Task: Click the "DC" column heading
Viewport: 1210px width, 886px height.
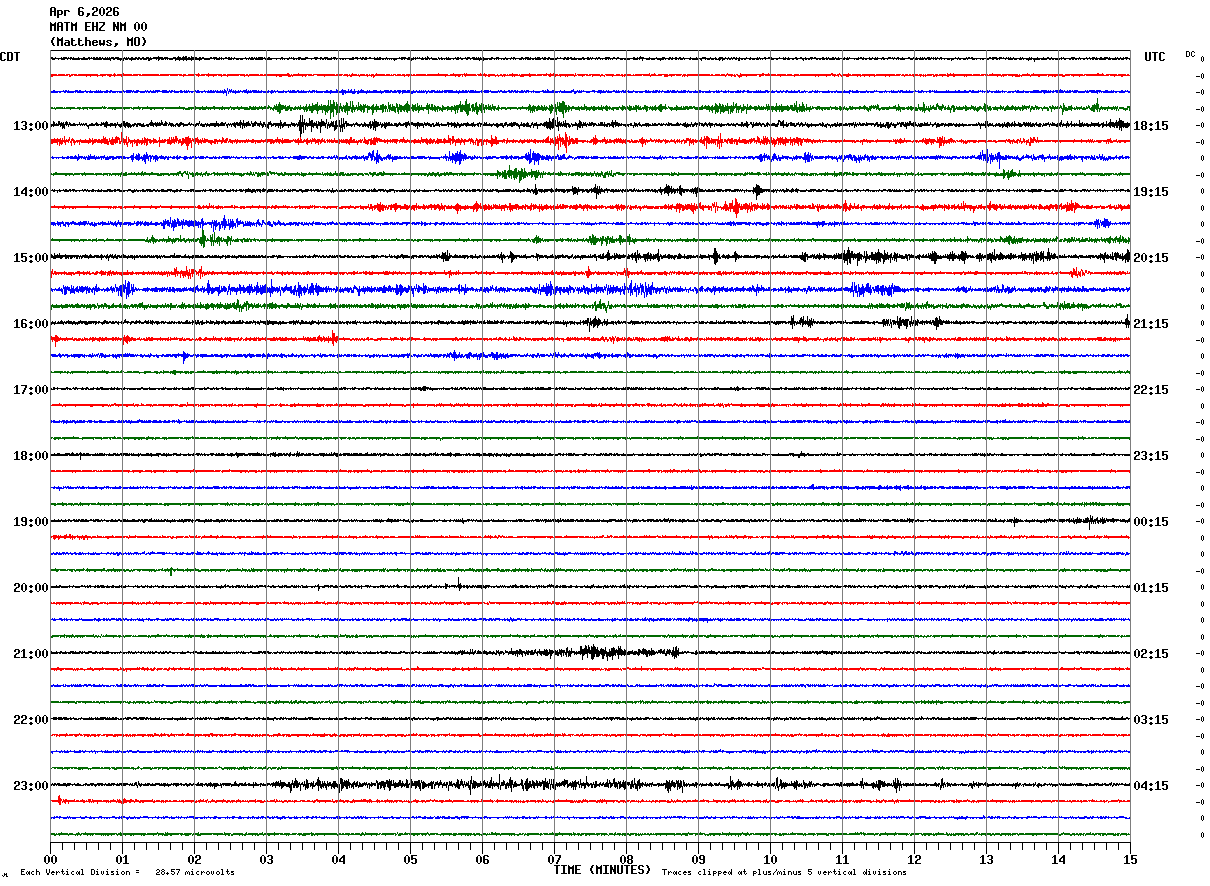Action: pyautogui.click(x=1190, y=54)
